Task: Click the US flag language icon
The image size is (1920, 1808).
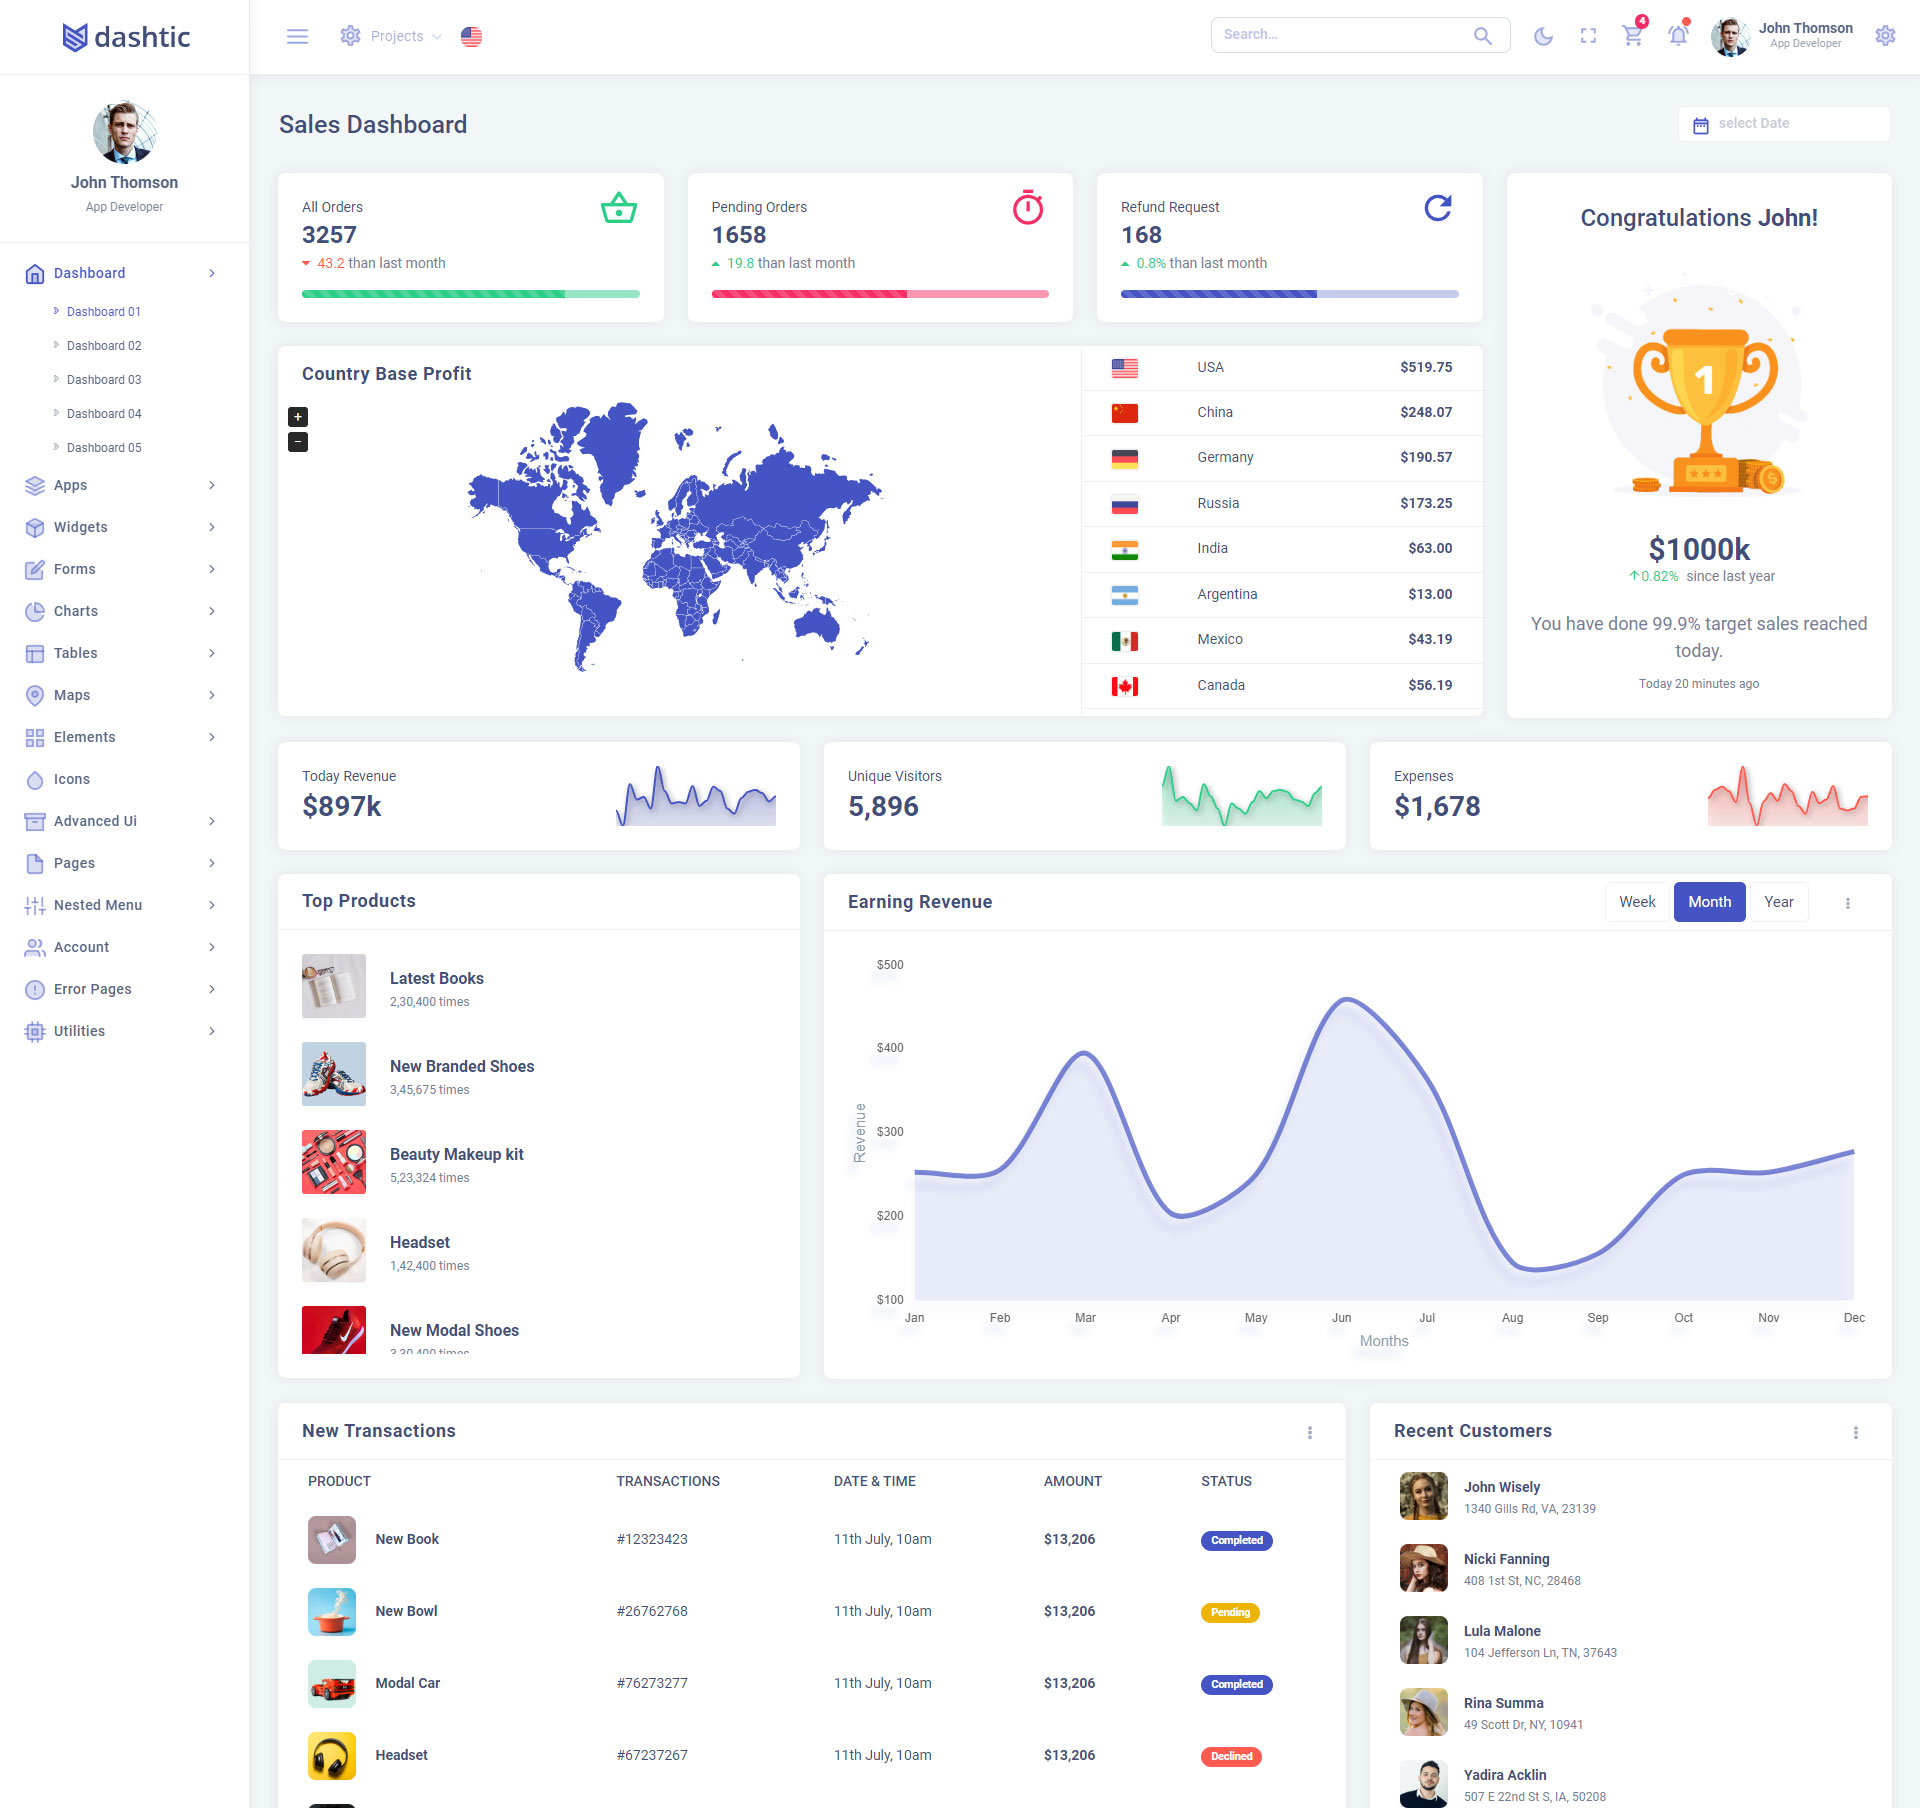Action: tap(471, 37)
